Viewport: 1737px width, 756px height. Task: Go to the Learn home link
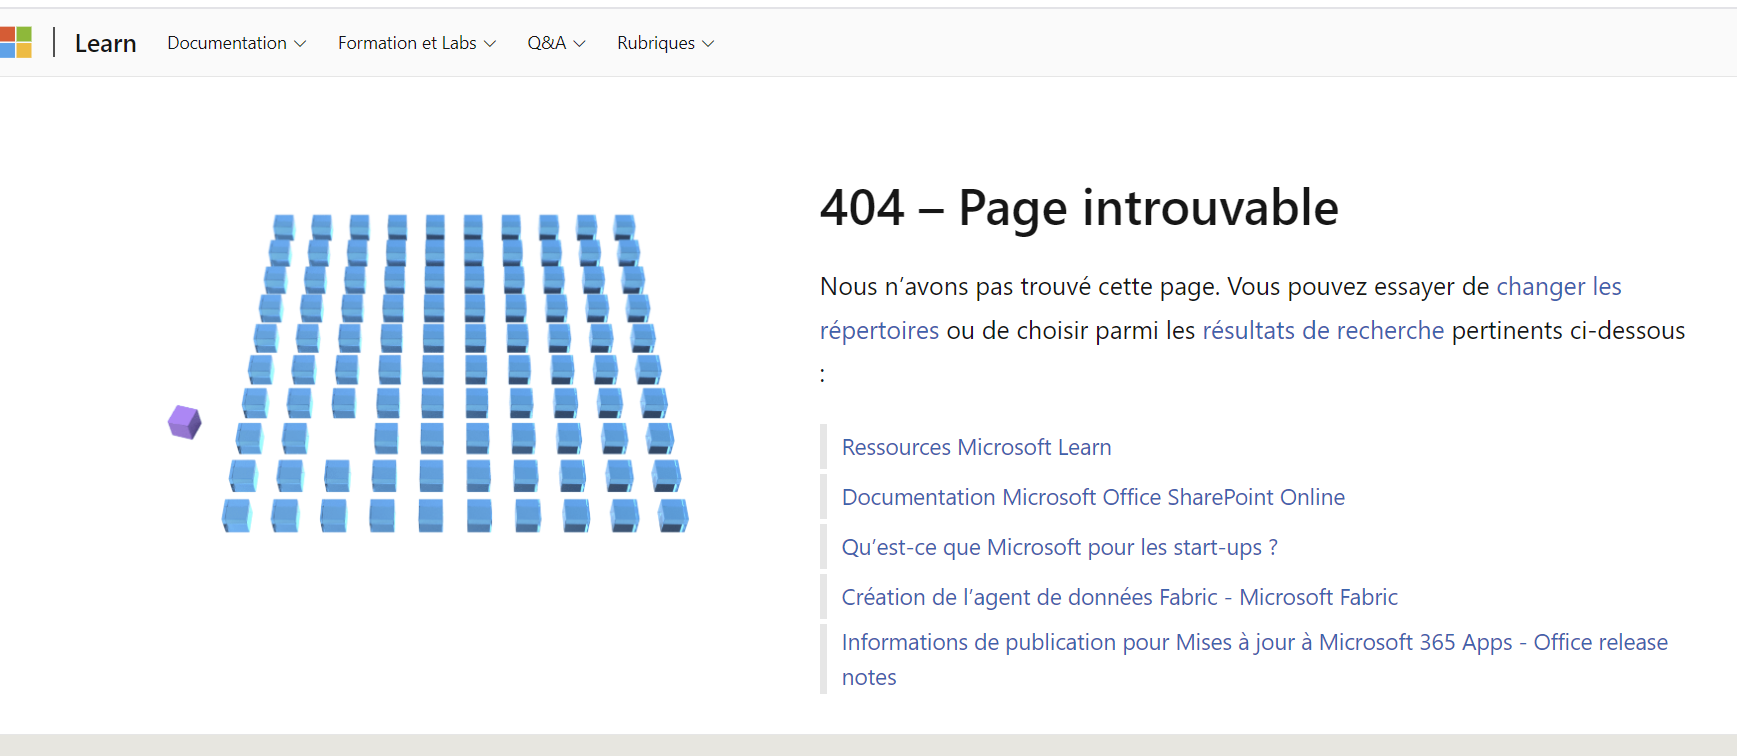105,43
